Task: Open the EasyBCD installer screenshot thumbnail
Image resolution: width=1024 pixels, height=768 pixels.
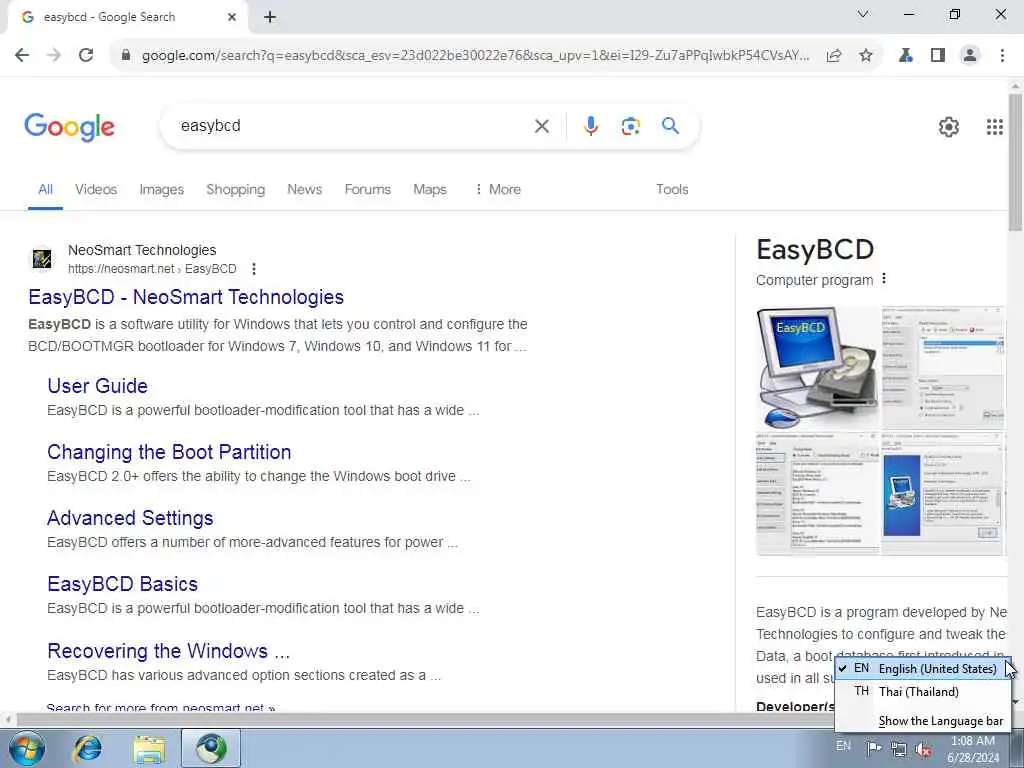Action: (943, 493)
